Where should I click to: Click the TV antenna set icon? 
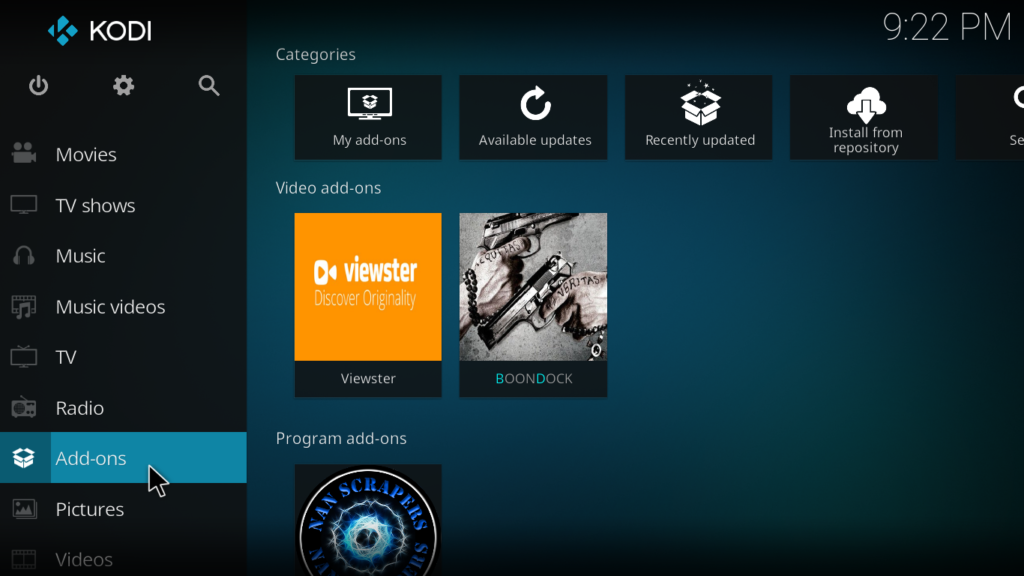click(24, 357)
